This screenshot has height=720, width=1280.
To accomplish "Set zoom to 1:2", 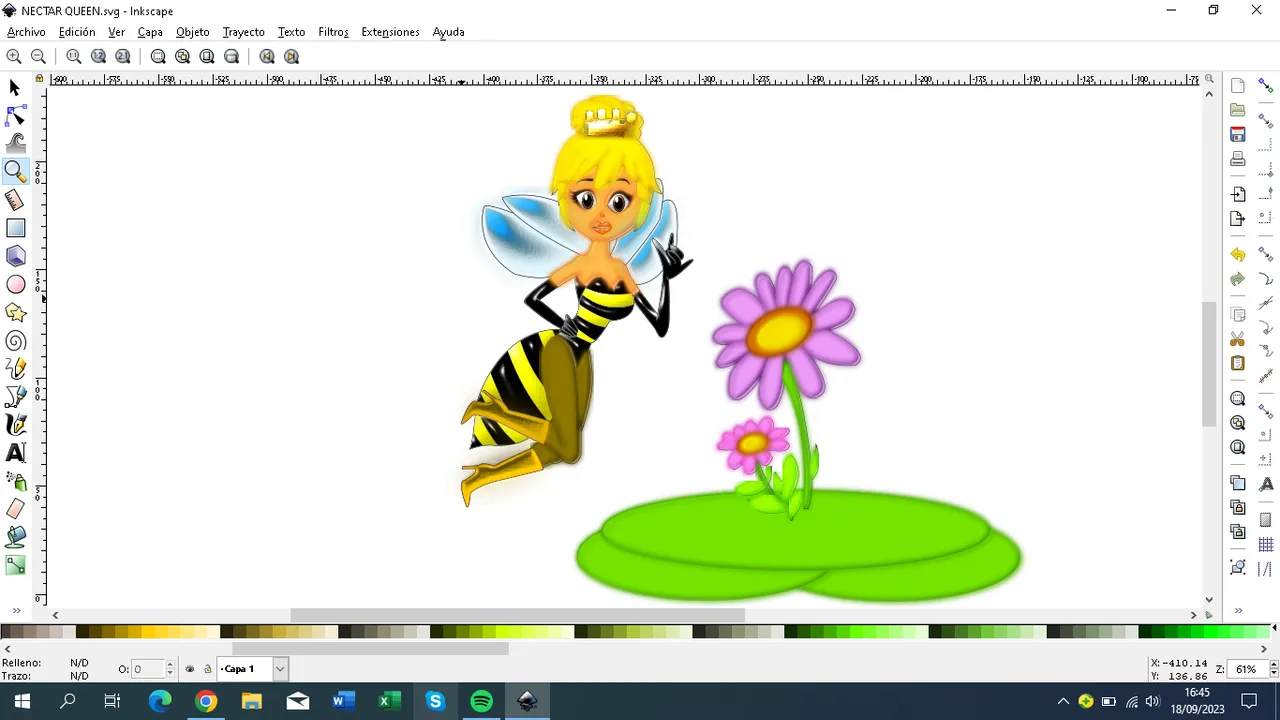I will click(x=98, y=57).
